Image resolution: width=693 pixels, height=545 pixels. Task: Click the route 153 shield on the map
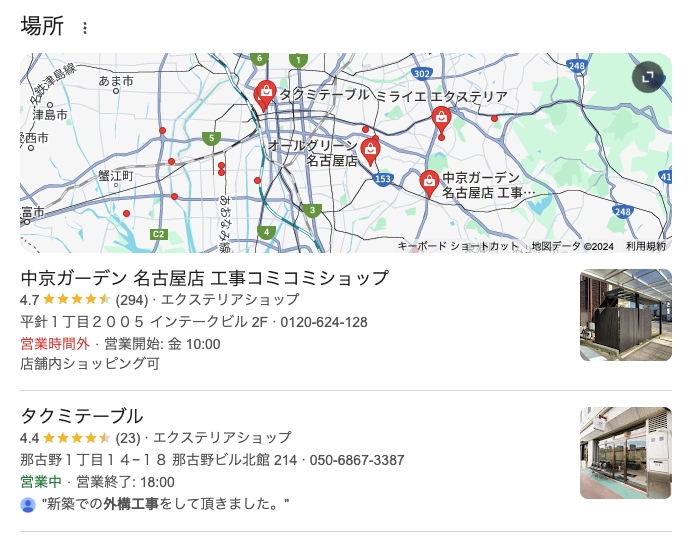(x=383, y=179)
